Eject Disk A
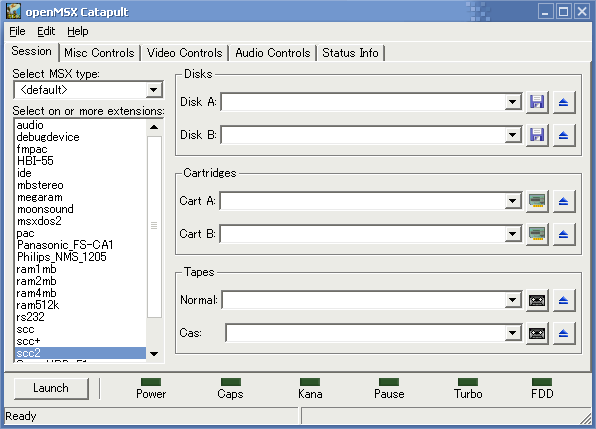 (x=564, y=102)
